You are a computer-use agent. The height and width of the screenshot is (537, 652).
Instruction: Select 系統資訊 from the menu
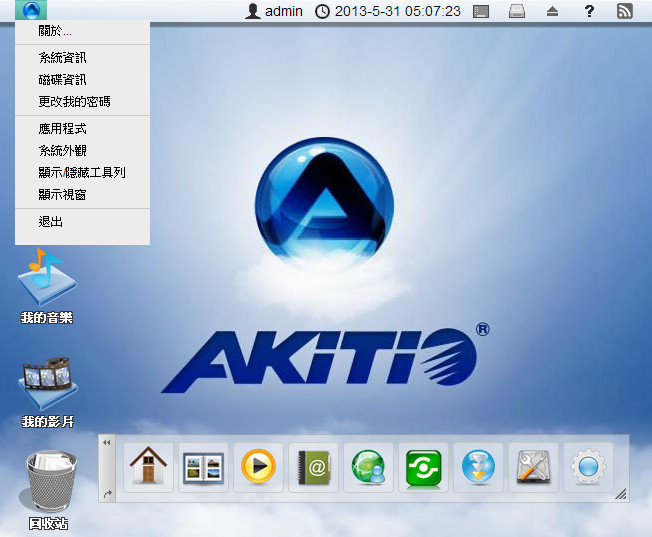tap(62, 58)
